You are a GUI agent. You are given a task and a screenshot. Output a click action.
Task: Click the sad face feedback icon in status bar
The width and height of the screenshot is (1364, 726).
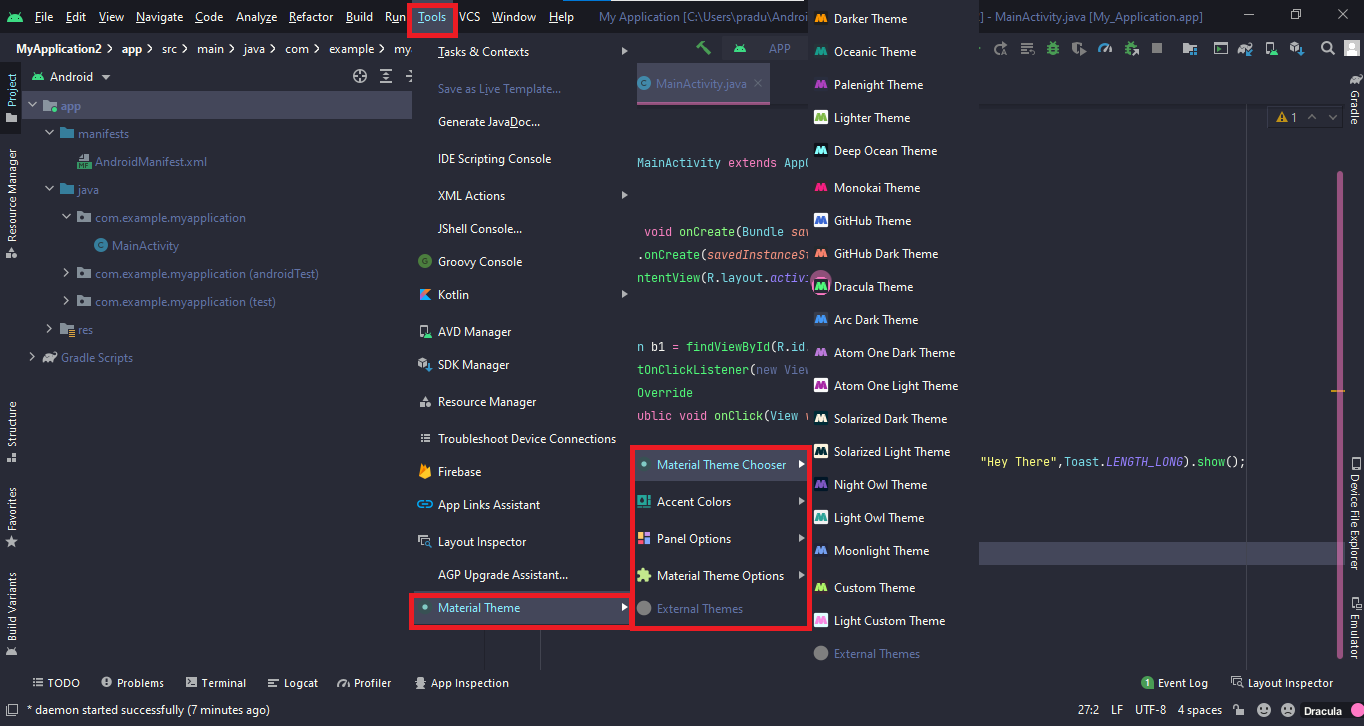point(1288,710)
